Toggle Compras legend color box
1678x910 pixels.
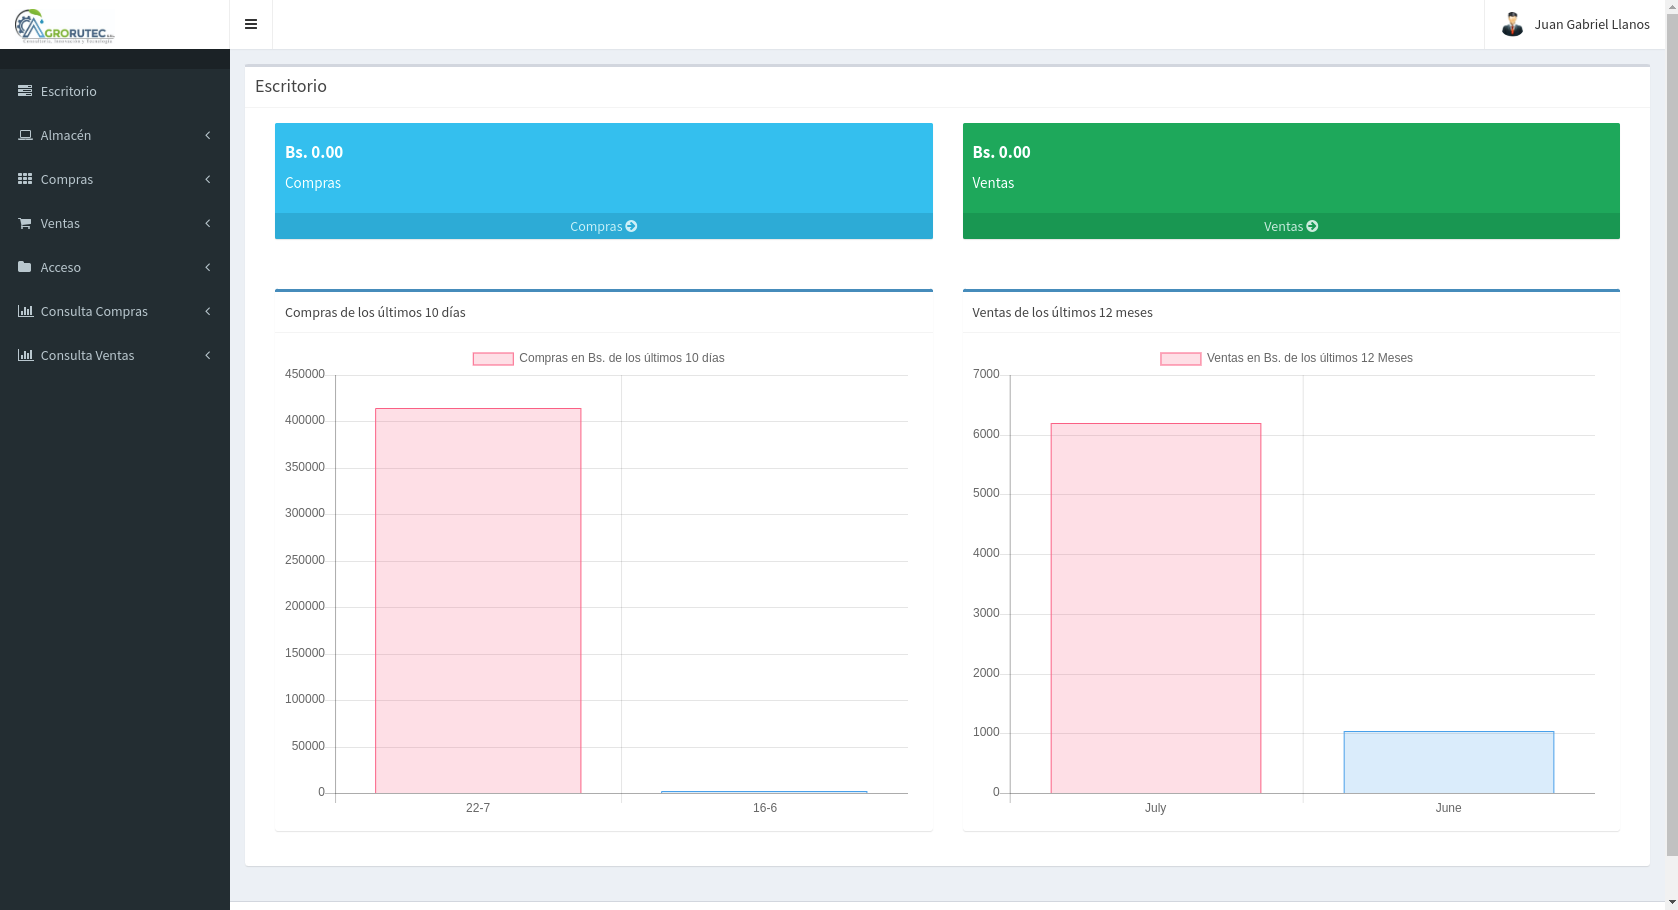tap(493, 358)
